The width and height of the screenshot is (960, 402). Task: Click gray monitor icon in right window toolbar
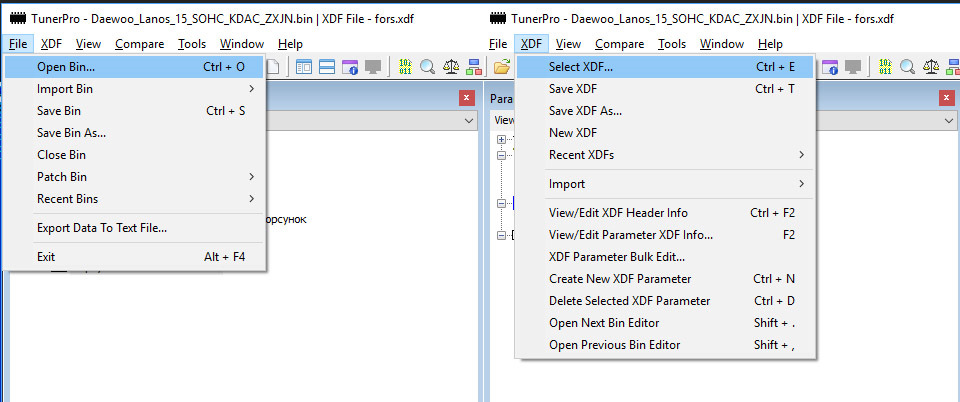point(853,66)
